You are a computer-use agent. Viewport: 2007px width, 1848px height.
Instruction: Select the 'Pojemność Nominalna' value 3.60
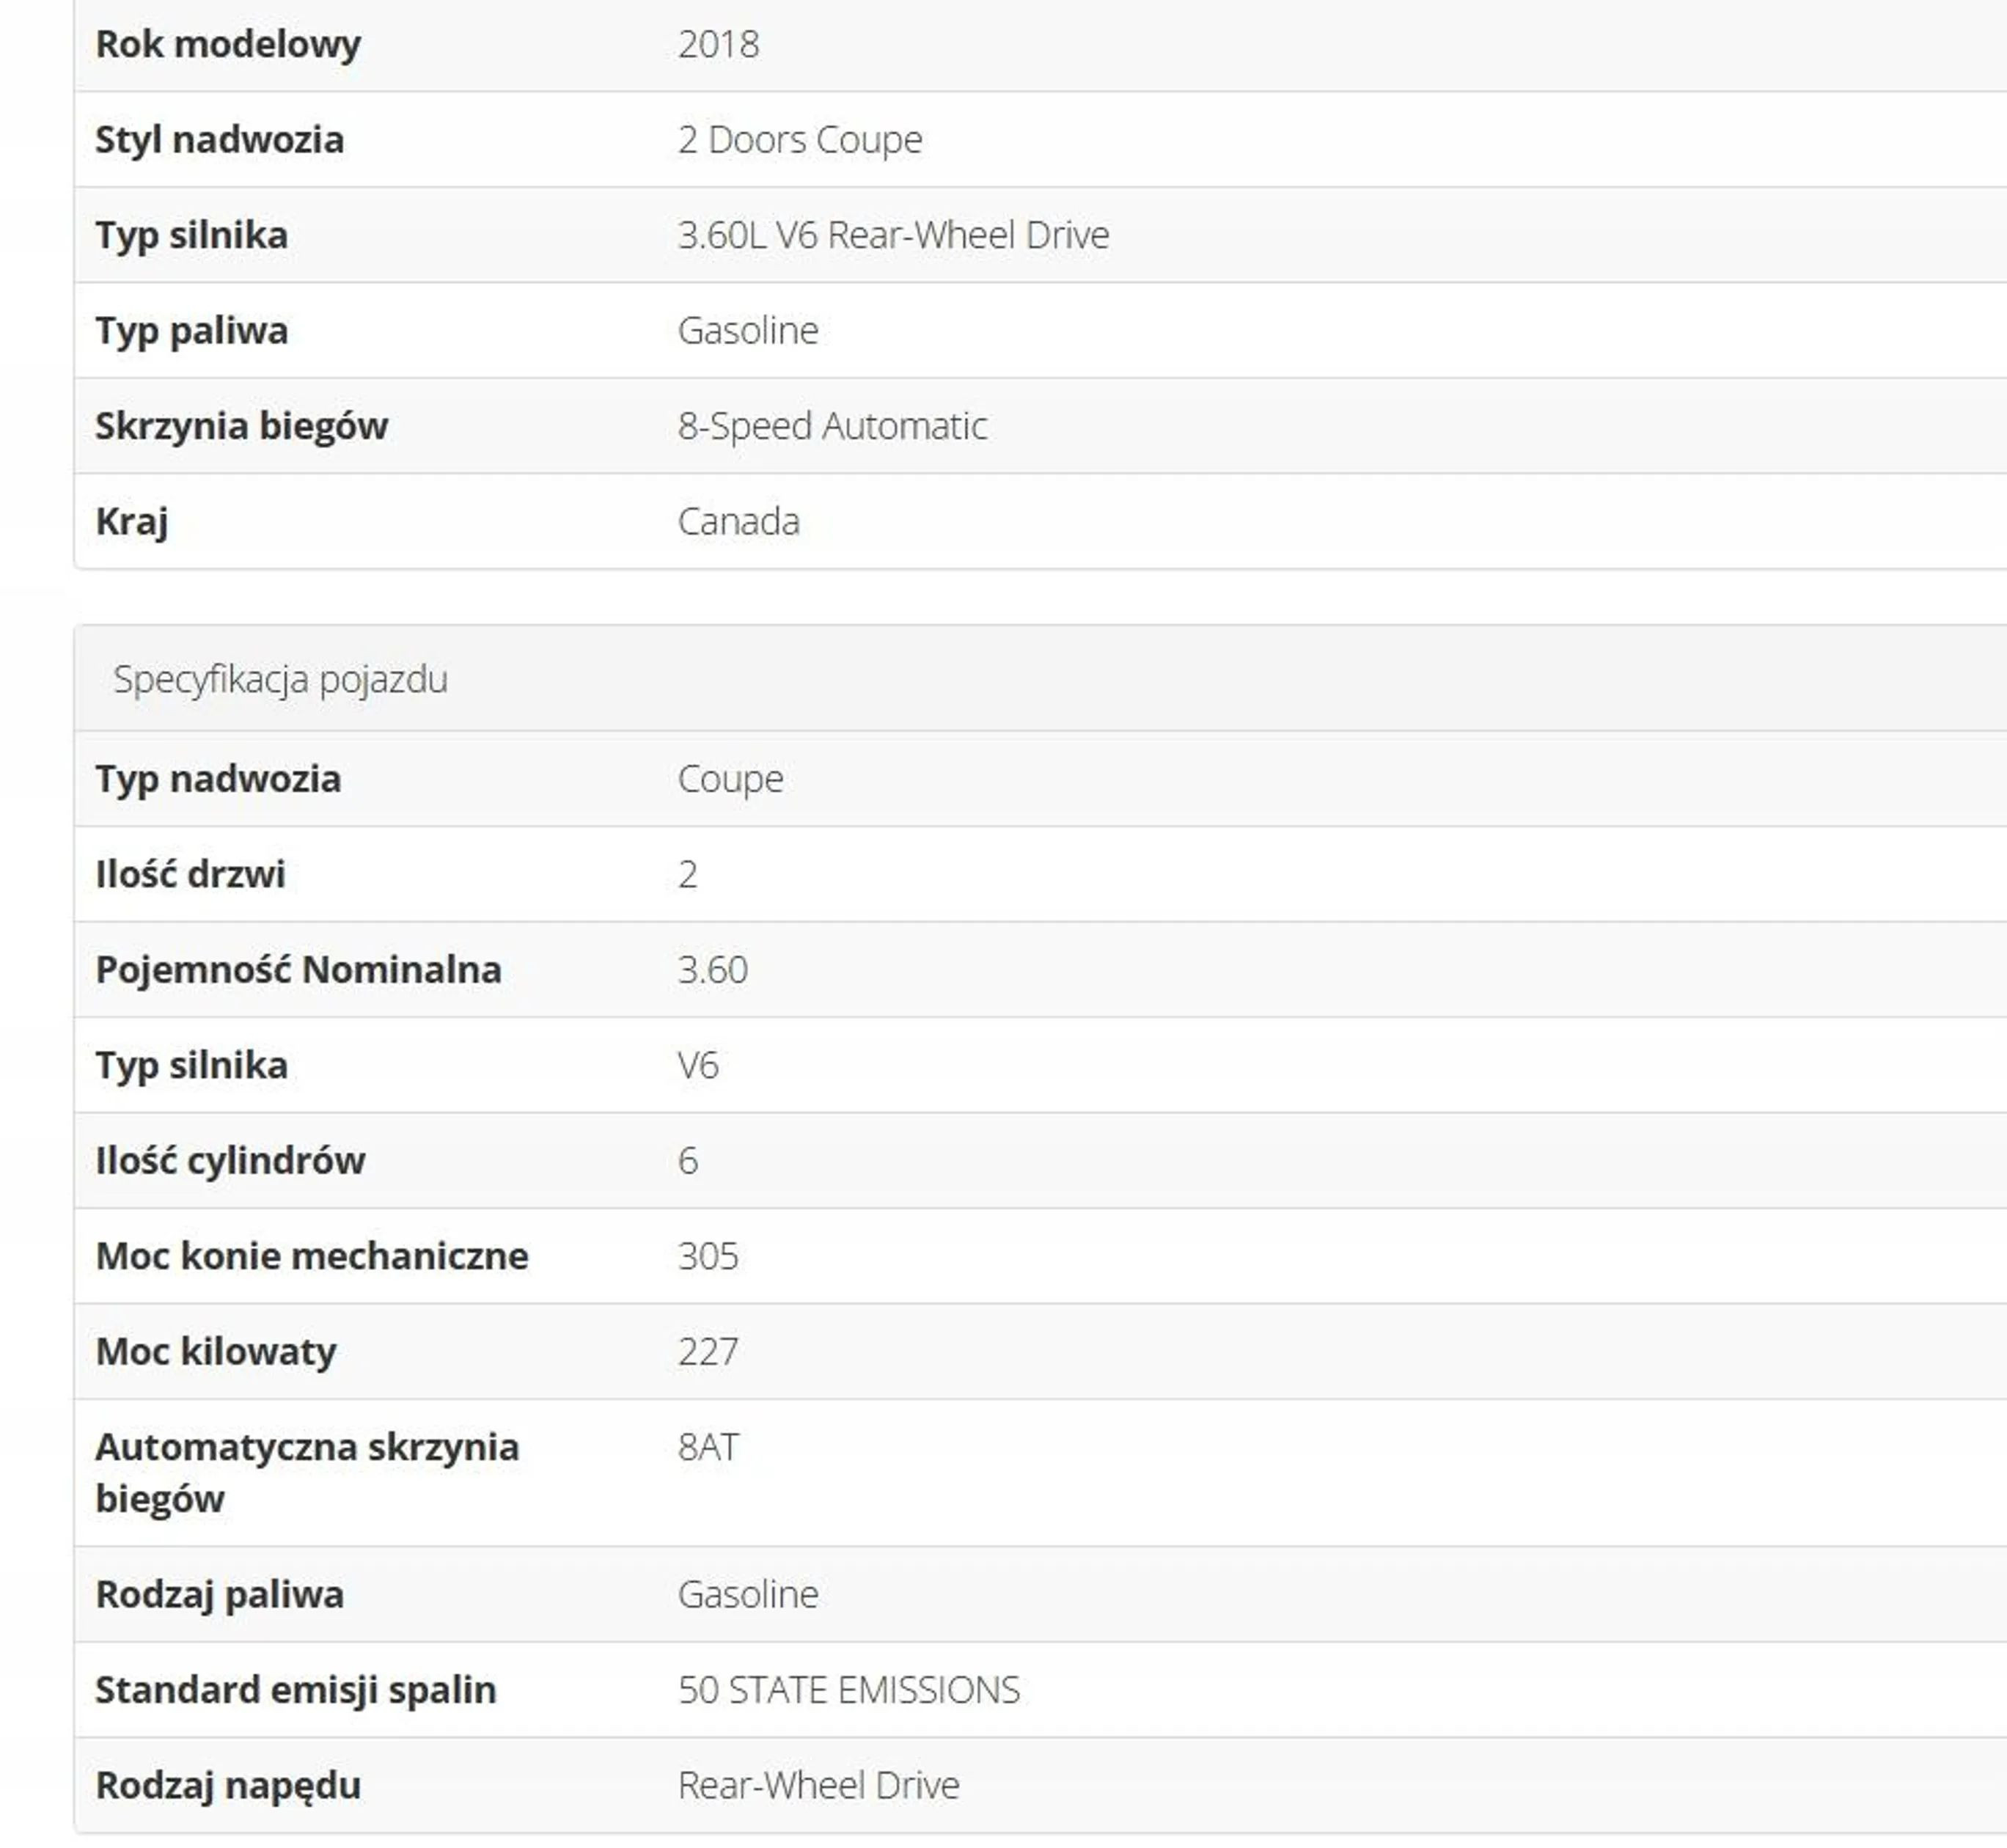(712, 969)
